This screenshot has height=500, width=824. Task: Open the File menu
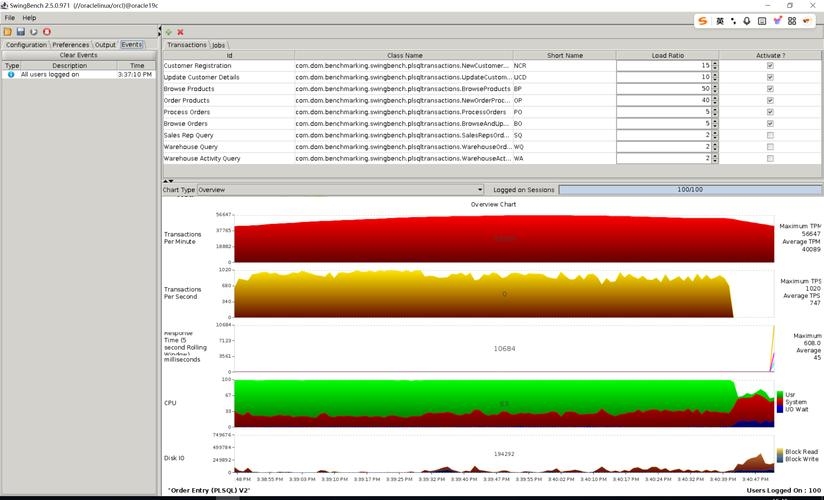[x=10, y=18]
